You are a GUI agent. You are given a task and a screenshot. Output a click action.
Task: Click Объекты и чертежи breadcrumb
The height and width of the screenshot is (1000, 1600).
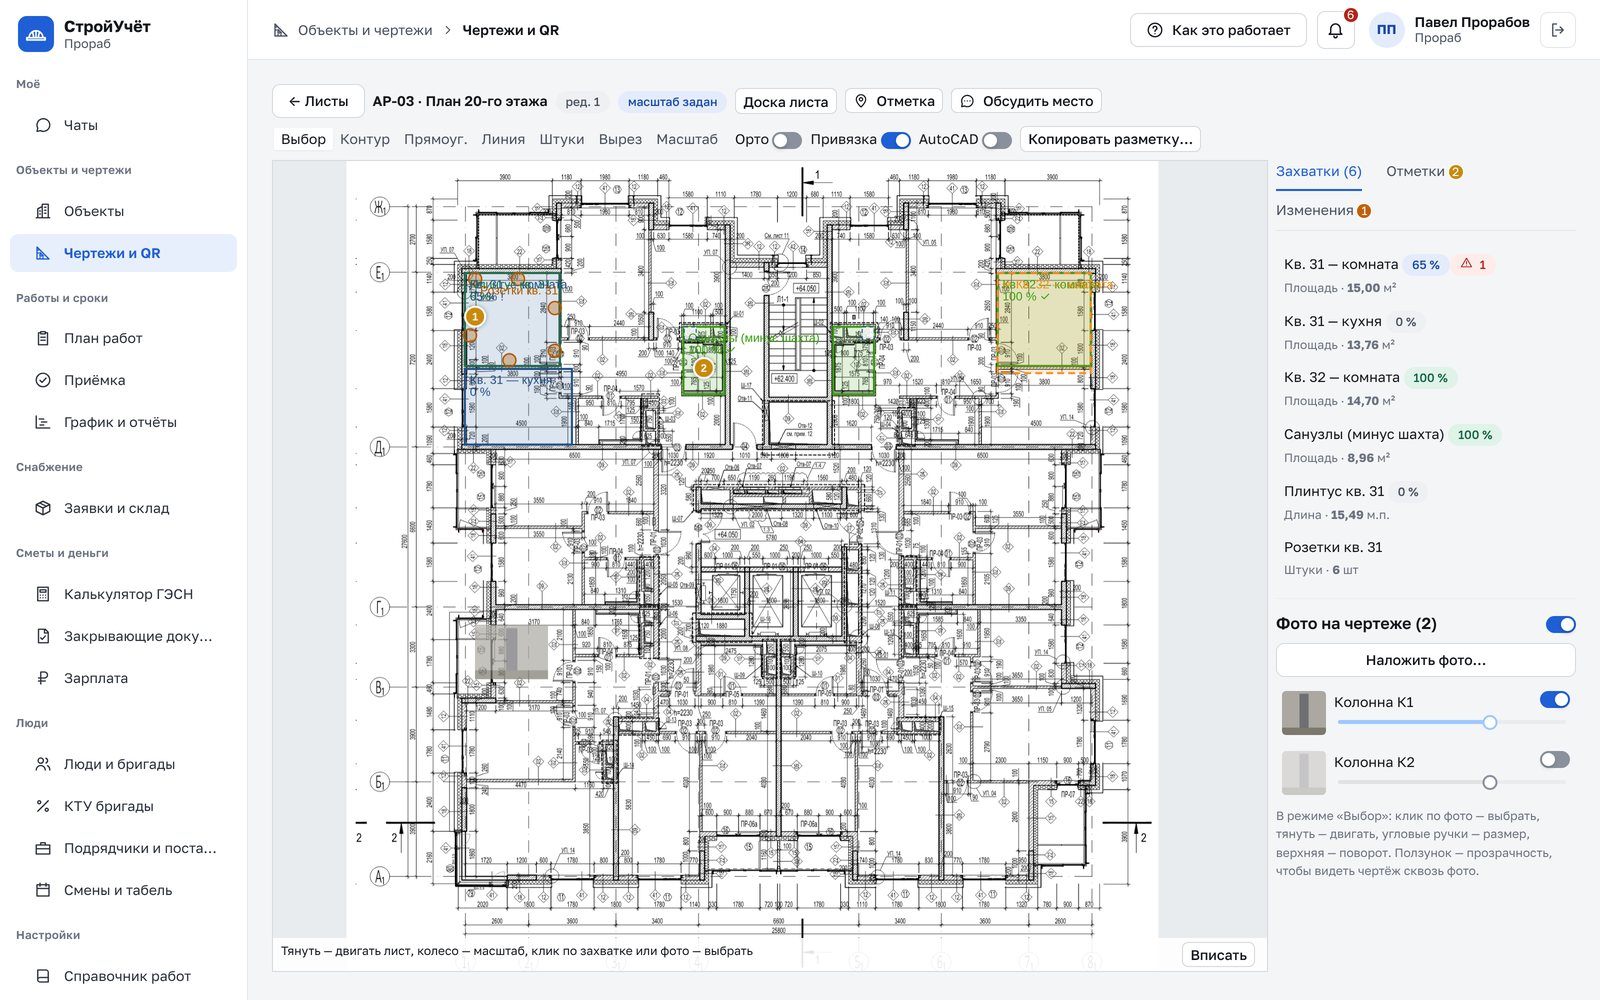pyautogui.click(x=365, y=30)
